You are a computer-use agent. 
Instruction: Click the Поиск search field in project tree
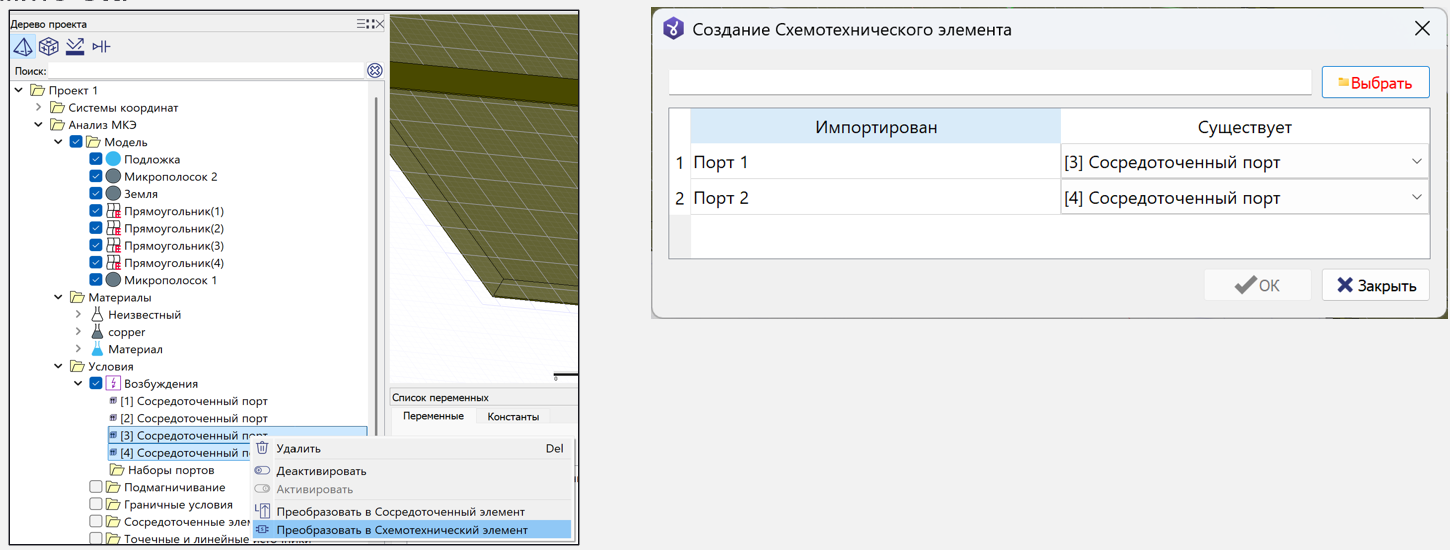[205, 71]
